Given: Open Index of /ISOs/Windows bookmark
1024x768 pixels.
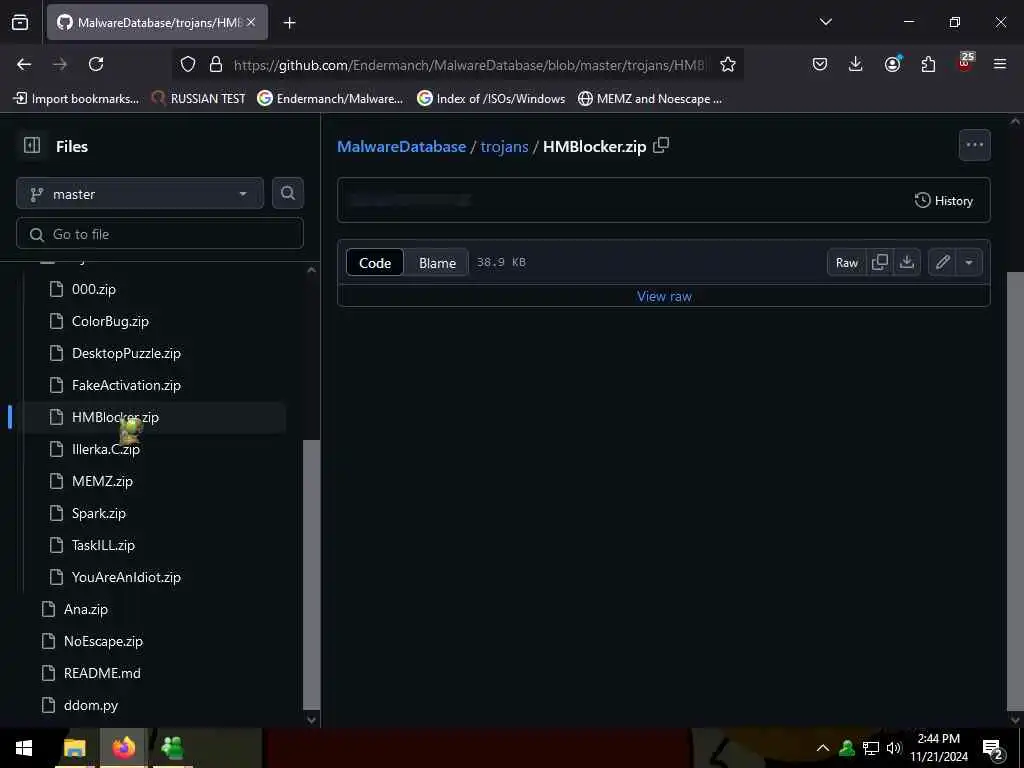Looking at the screenshot, I should tap(491, 99).
